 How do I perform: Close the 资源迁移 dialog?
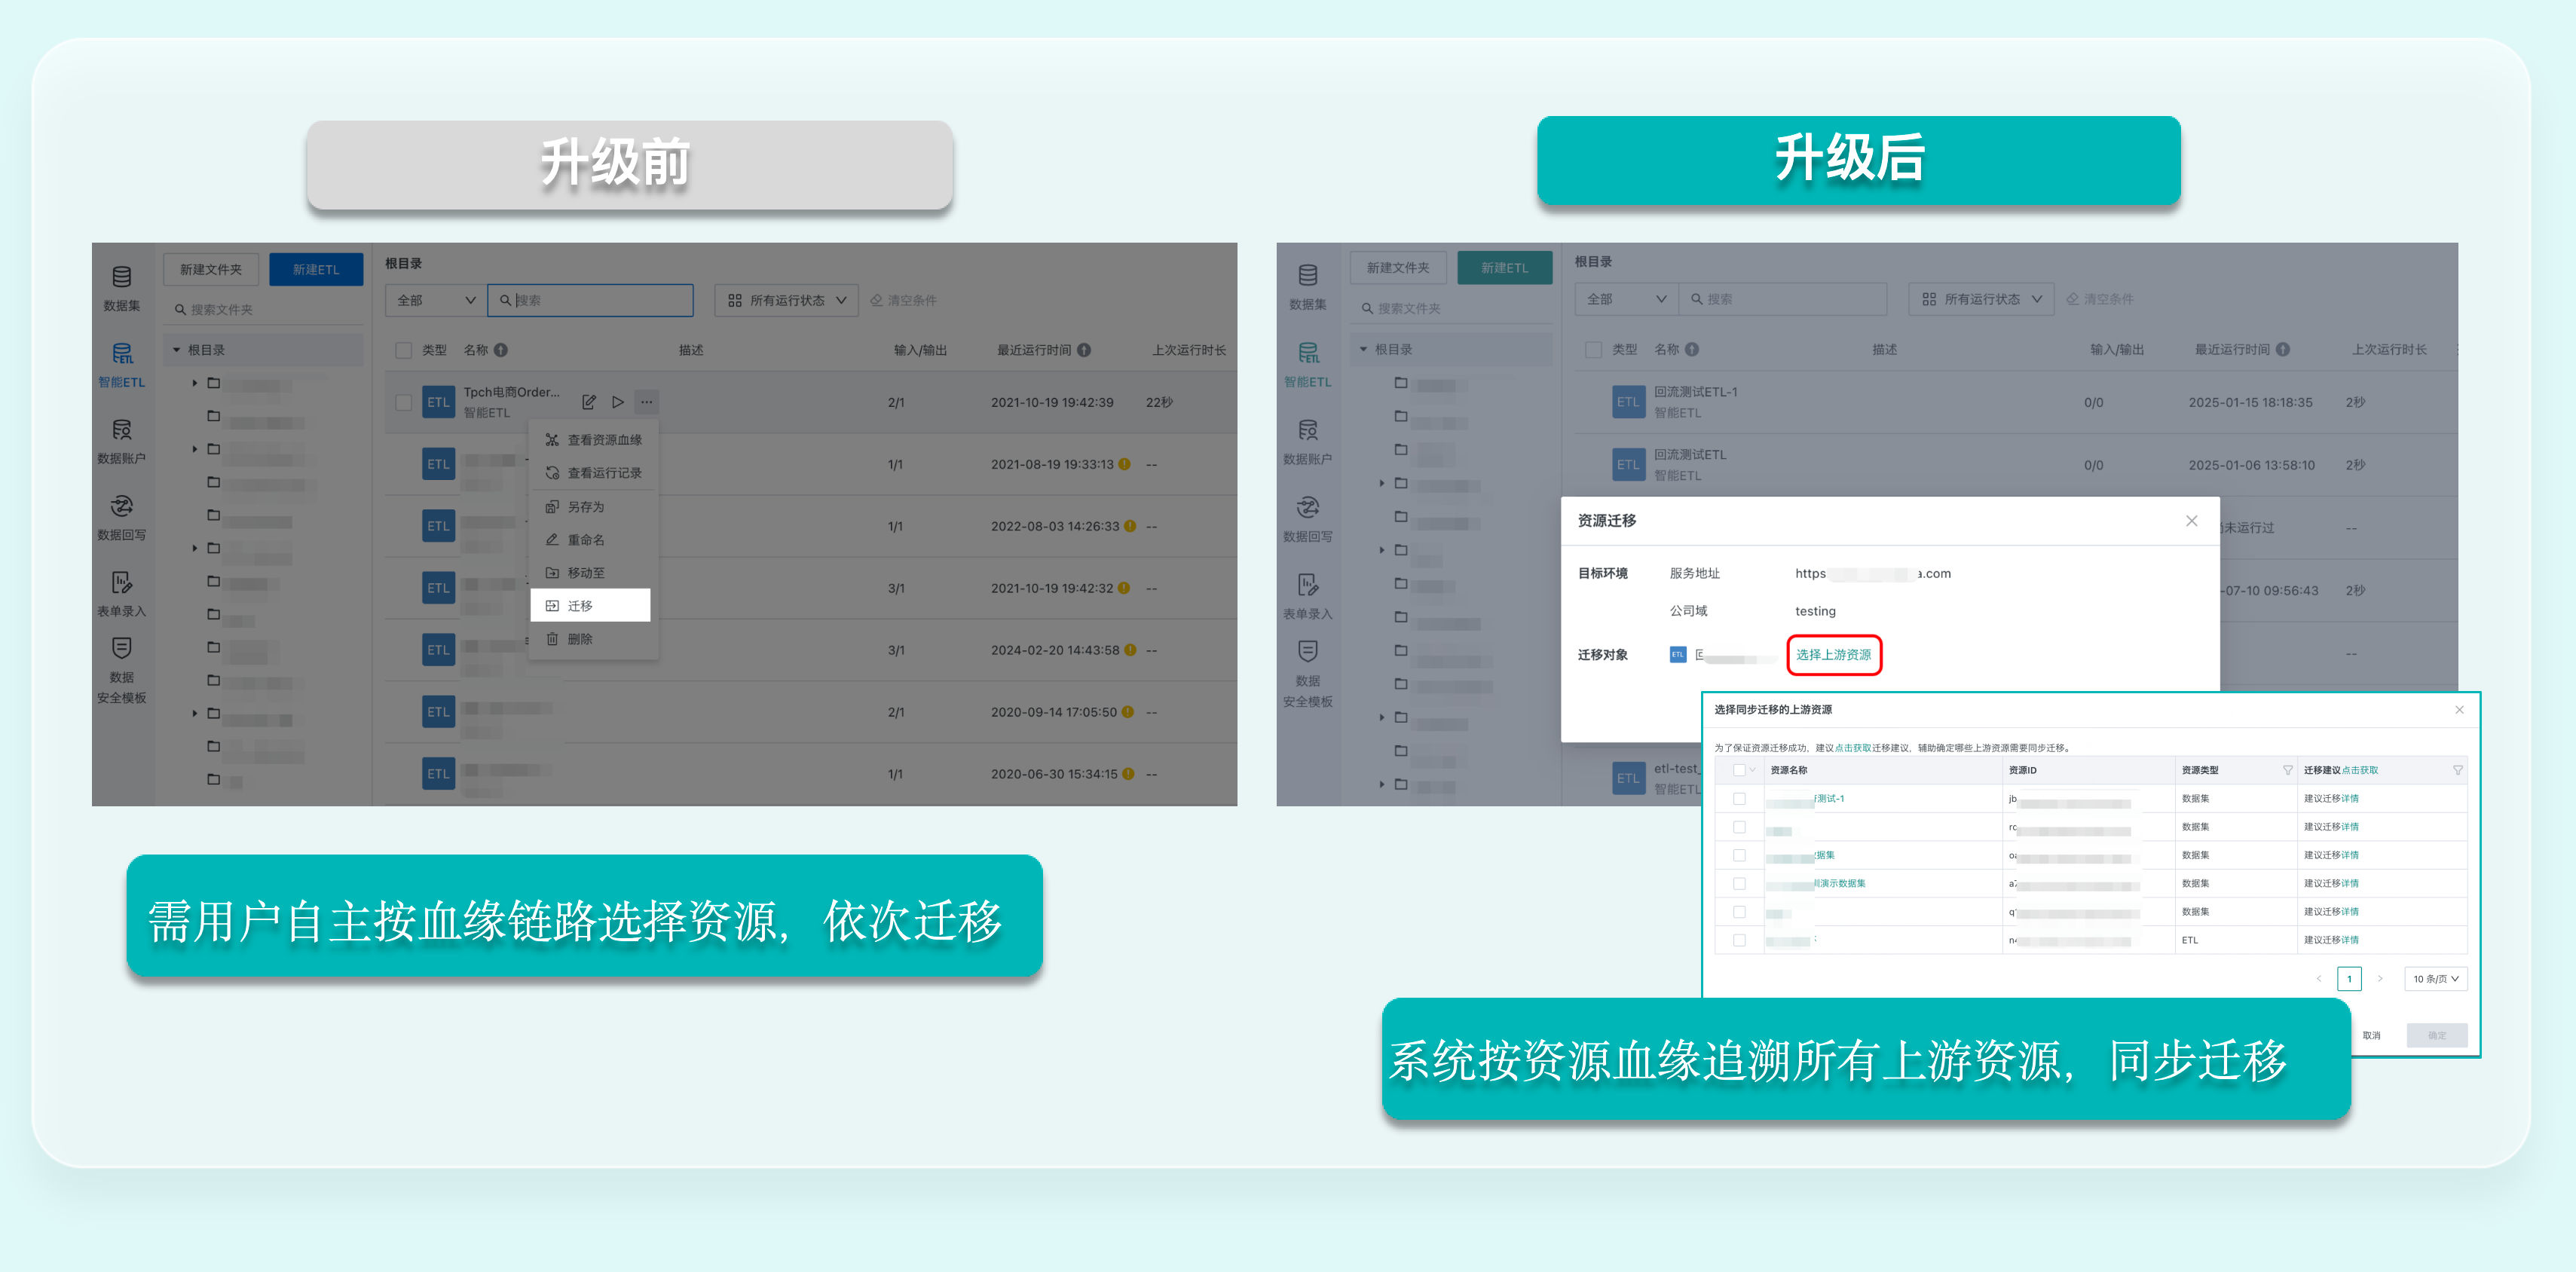click(2192, 521)
